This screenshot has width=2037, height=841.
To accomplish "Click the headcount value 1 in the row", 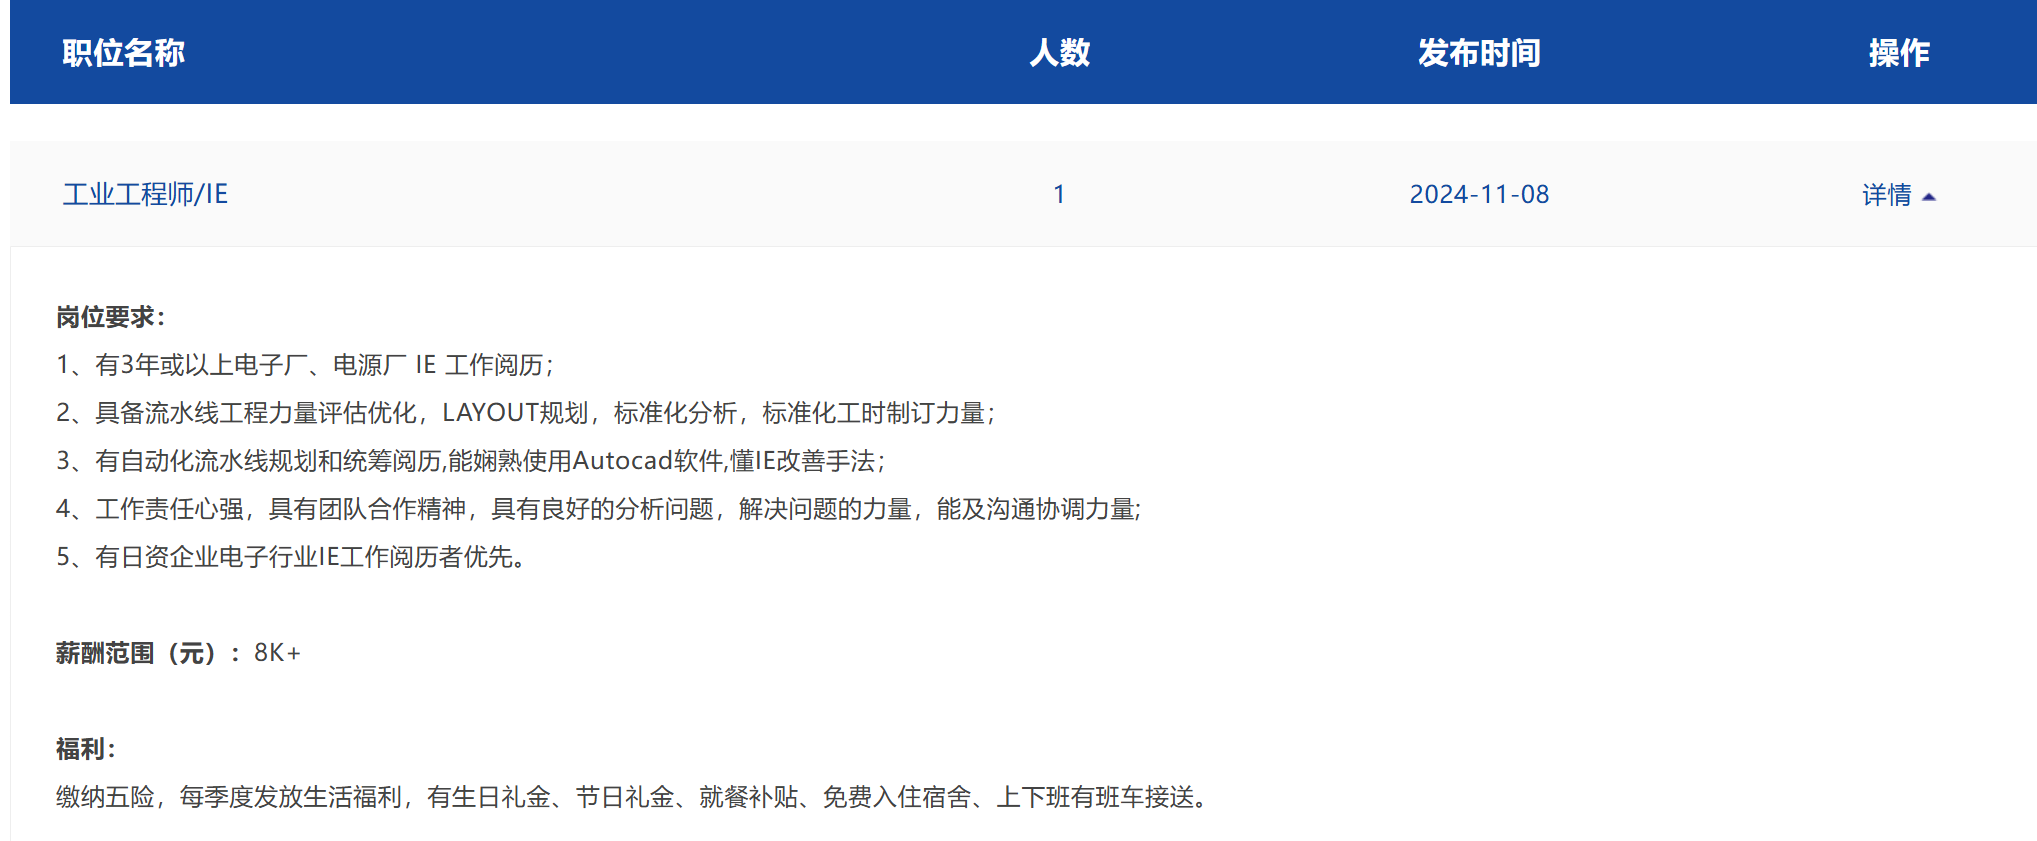I will 1059,194.
